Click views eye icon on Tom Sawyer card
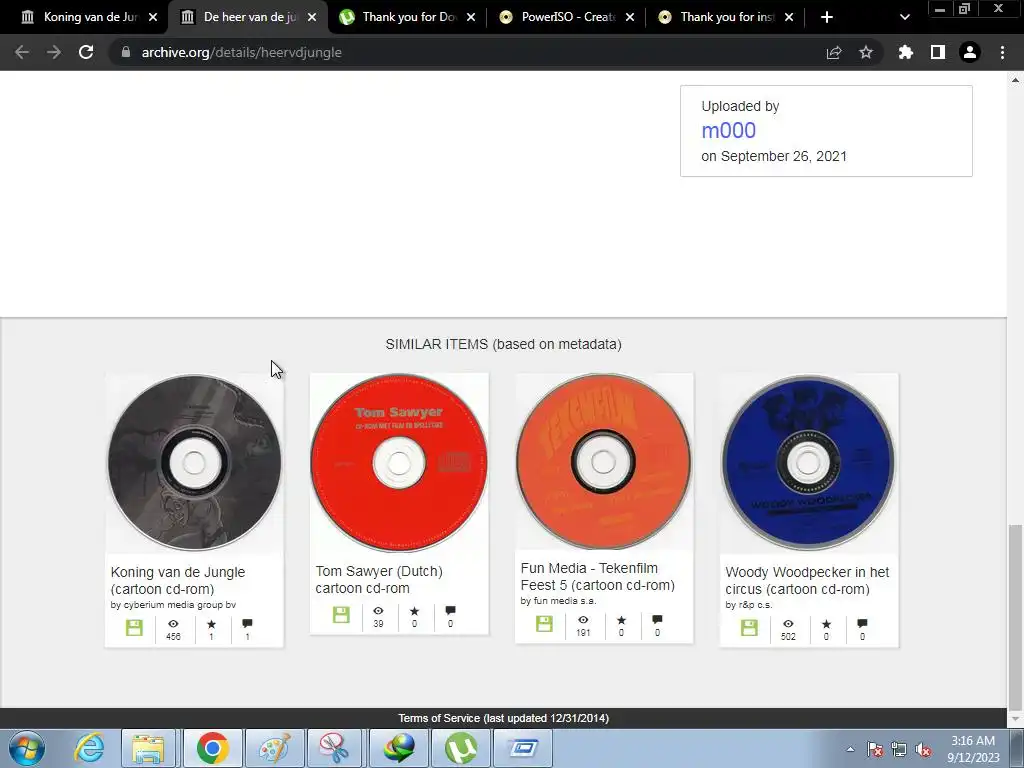 [x=378, y=611]
